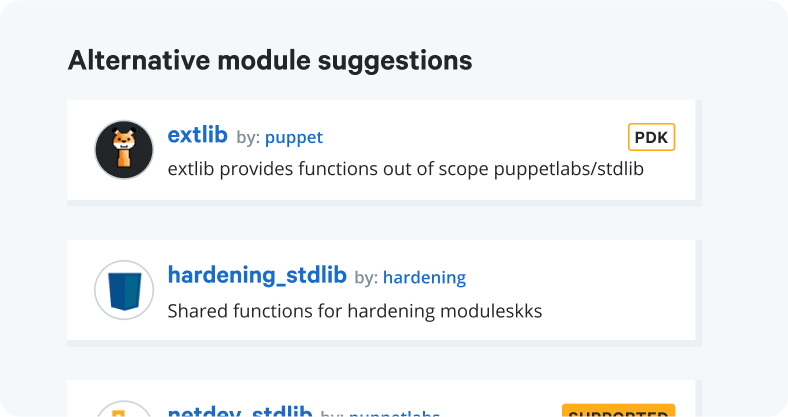Click the extlib fox avatar icon
This screenshot has height=417, width=788.
pos(123,150)
